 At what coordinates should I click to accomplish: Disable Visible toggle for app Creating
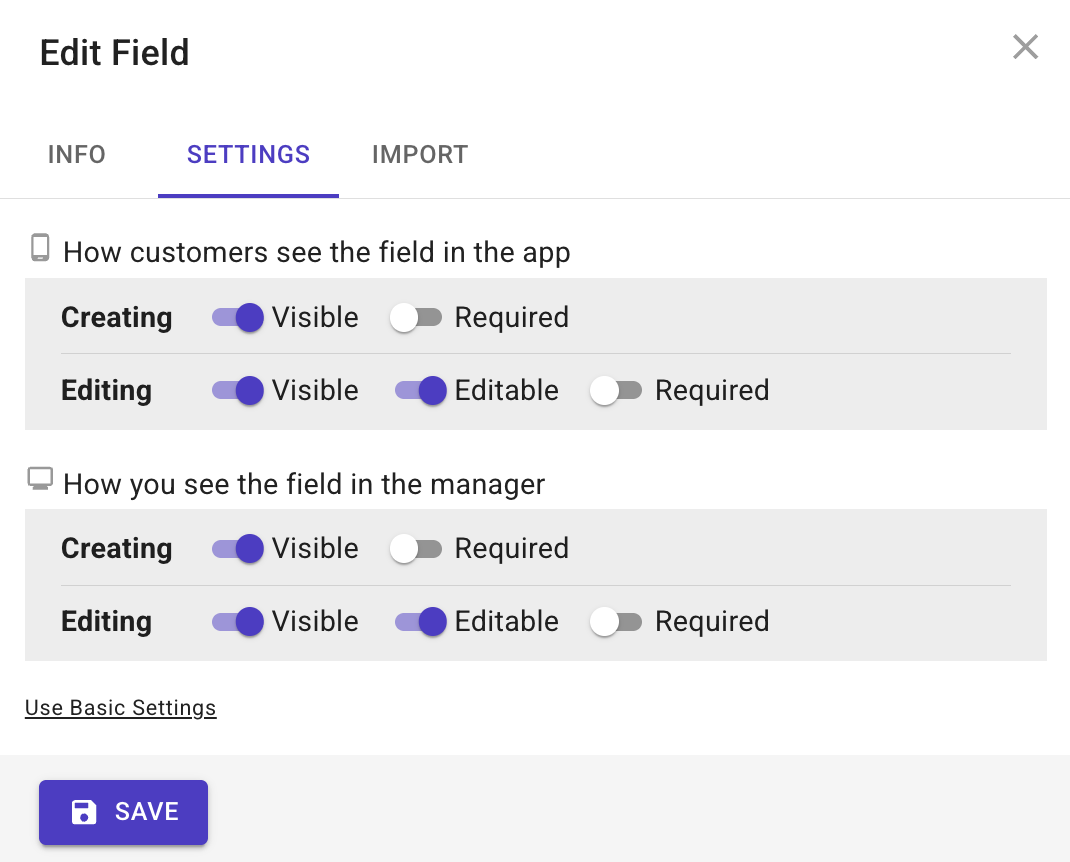click(x=238, y=318)
